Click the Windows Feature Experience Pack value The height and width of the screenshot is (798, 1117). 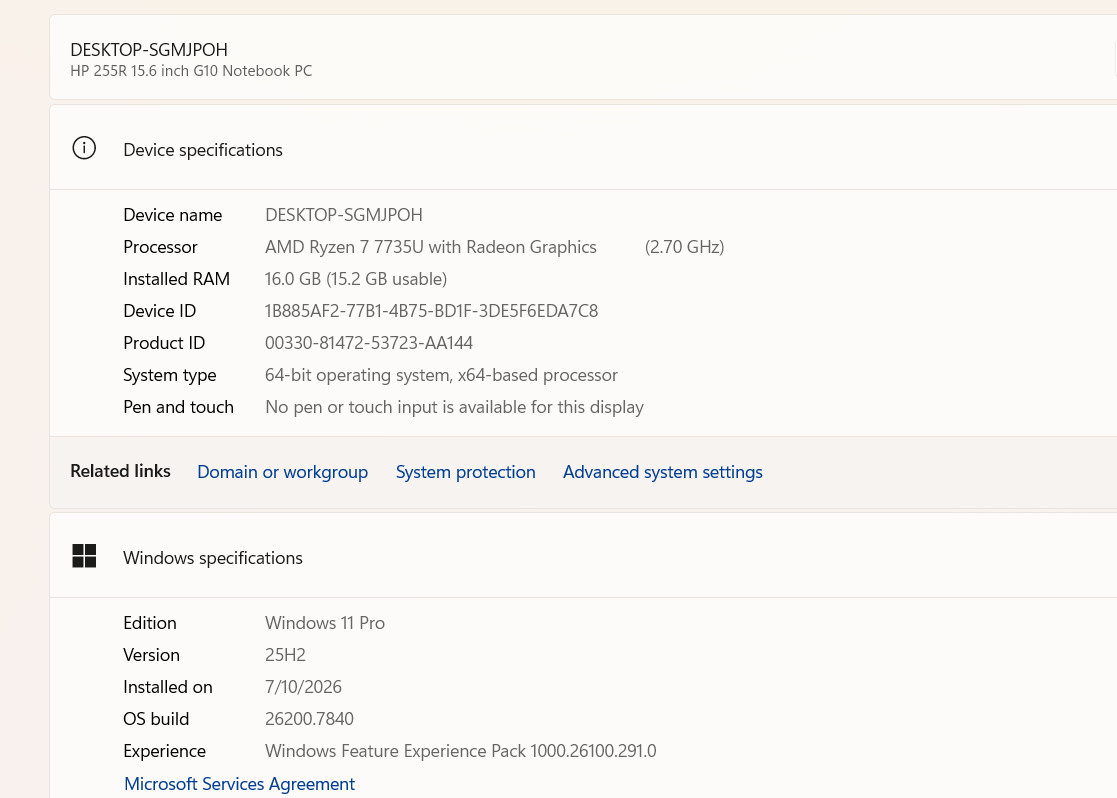[460, 751]
